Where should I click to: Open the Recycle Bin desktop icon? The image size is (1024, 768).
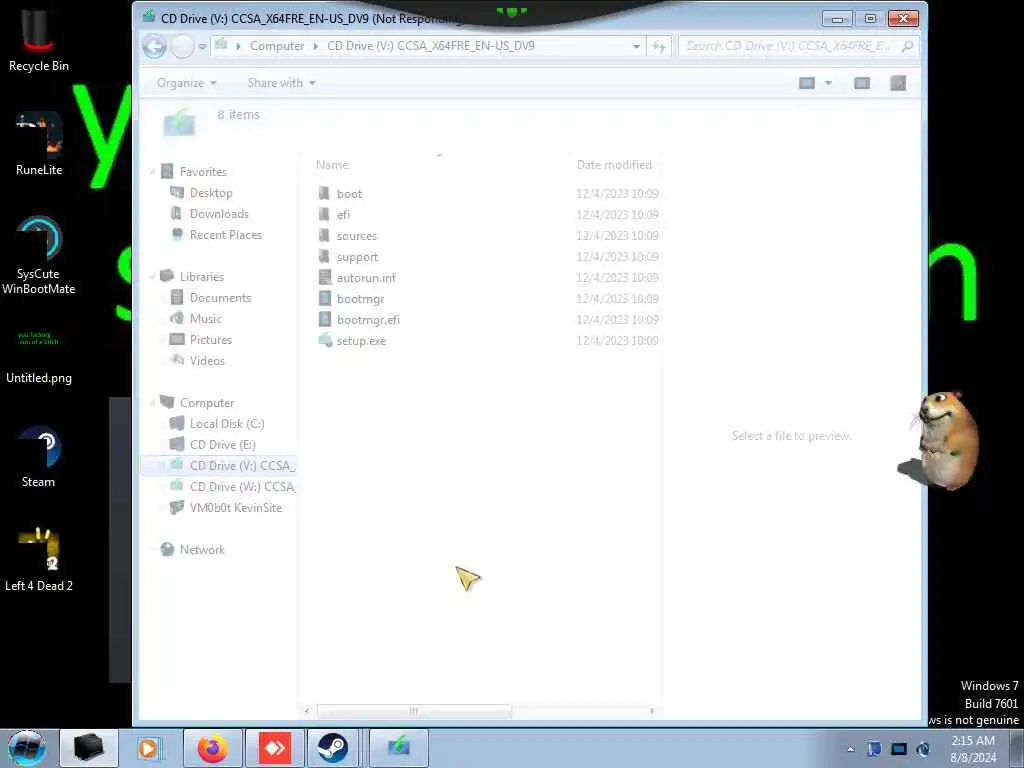(39, 39)
